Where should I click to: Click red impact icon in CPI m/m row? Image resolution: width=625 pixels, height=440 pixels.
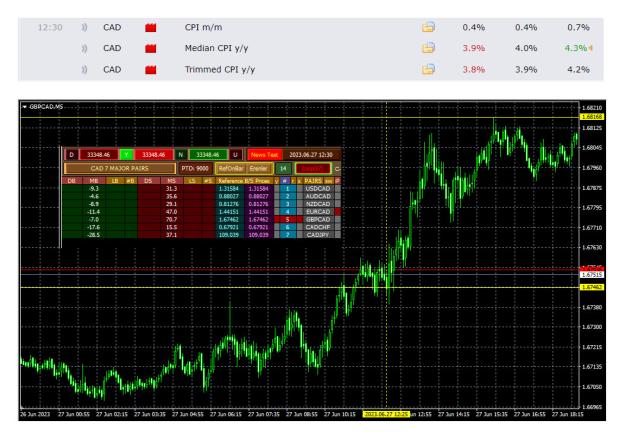150,28
